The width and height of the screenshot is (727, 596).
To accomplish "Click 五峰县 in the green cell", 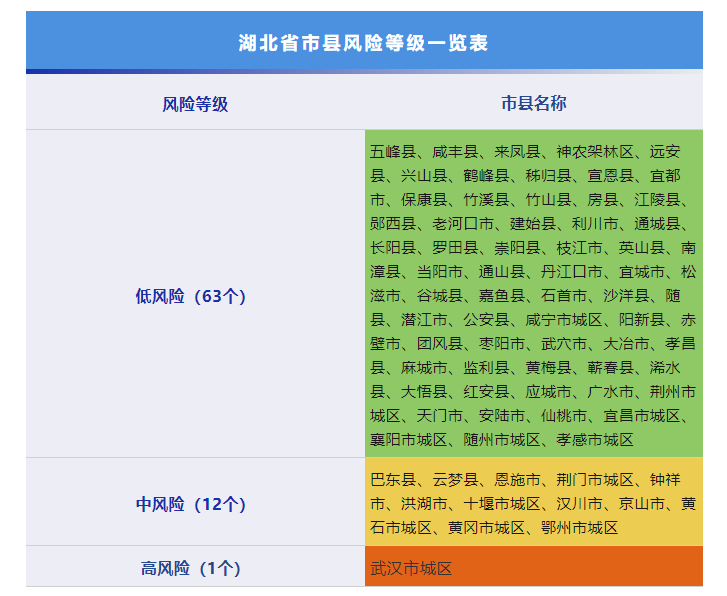I will point(393,152).
